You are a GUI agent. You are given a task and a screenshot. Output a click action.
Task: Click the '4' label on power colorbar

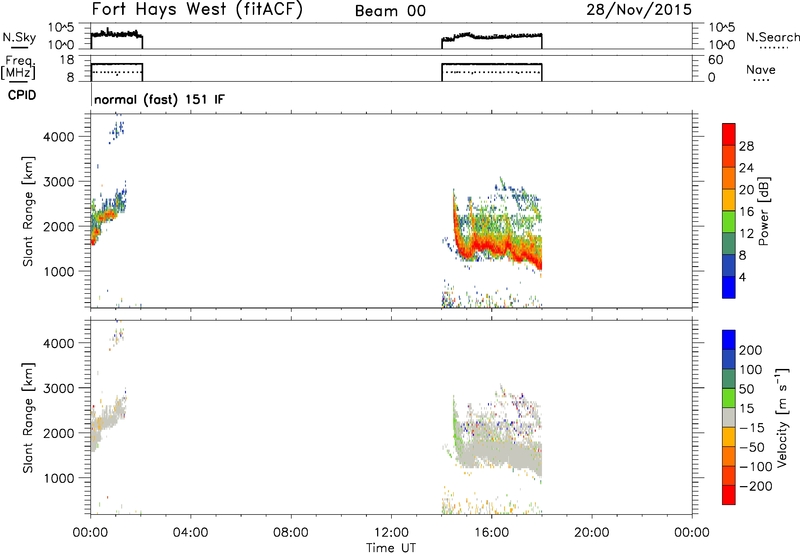pyautogui.click(x=742, y=277)
